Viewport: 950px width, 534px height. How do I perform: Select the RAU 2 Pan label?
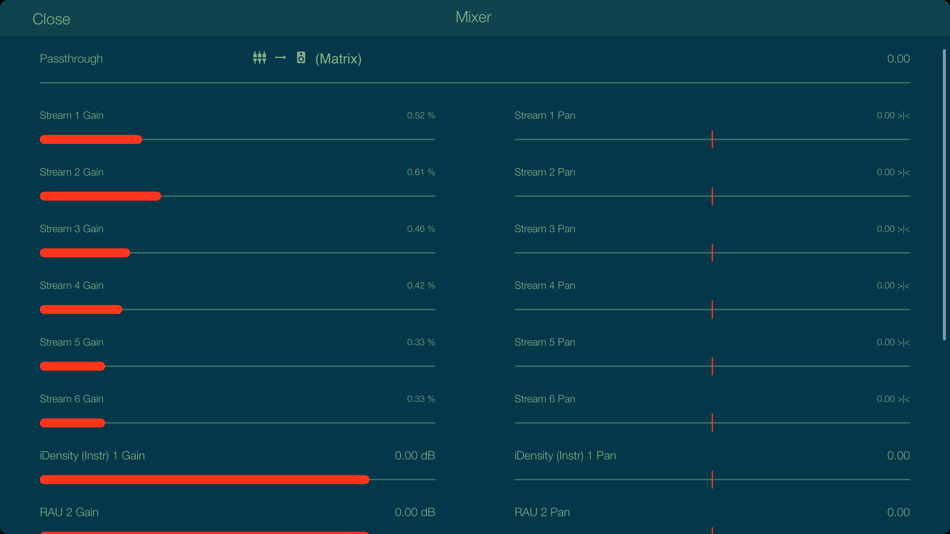click(542, 512)
